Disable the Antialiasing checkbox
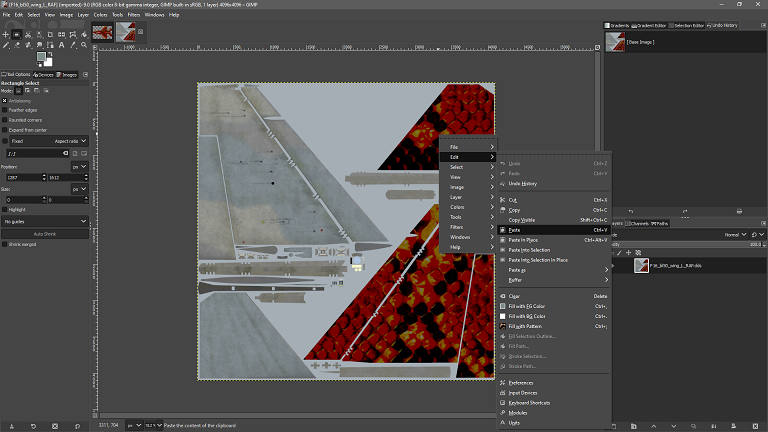Image resolution: width=768 pixels, height=432 pixels. pyautogui.click(x=5, y=101)
